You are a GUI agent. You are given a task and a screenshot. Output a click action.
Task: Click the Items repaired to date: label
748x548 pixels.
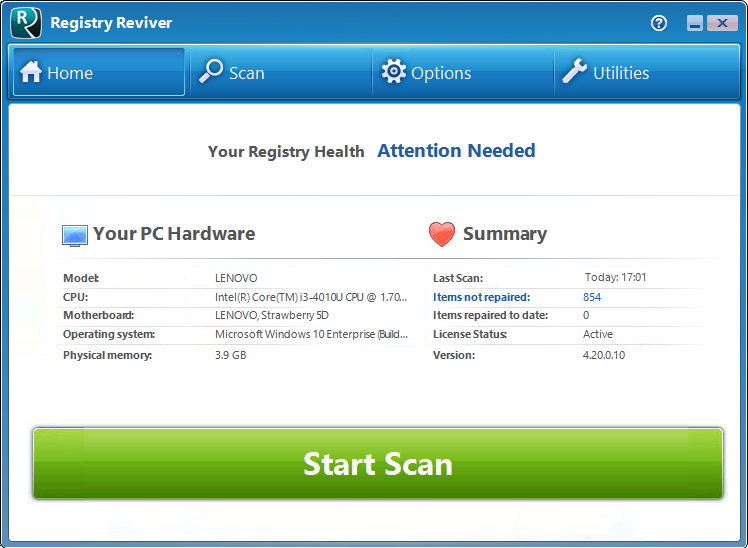(x=490, y=315)
